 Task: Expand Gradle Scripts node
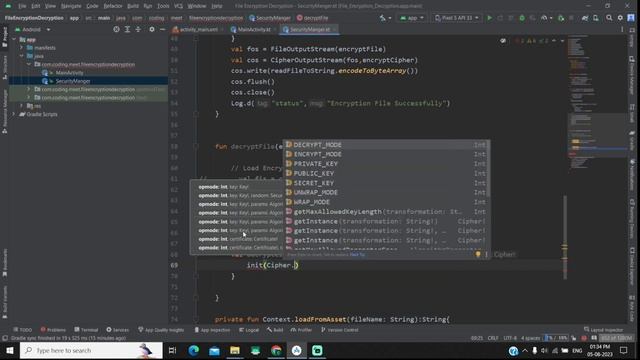point(14,114)
